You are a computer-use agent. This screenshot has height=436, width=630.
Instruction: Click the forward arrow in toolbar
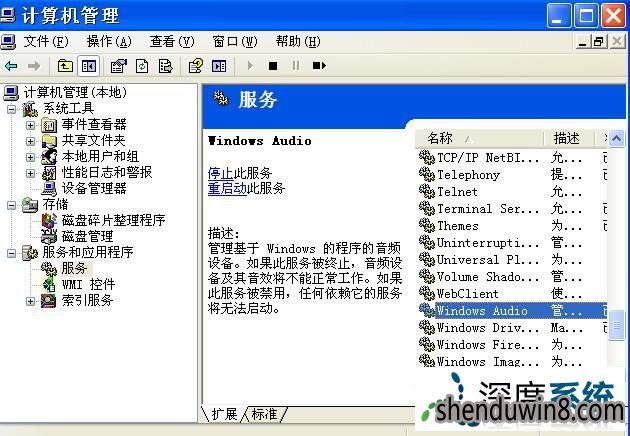[x=34, y=66]
